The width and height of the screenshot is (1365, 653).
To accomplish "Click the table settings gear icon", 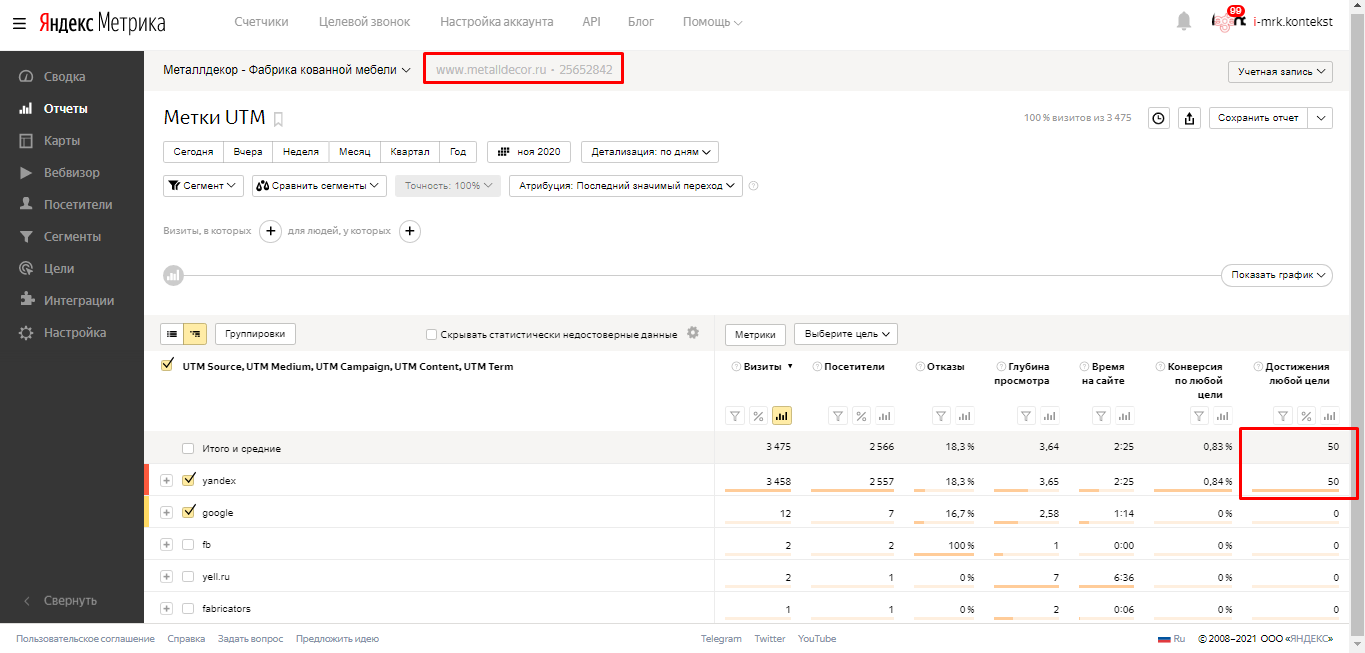I will [x=693, y=334].
